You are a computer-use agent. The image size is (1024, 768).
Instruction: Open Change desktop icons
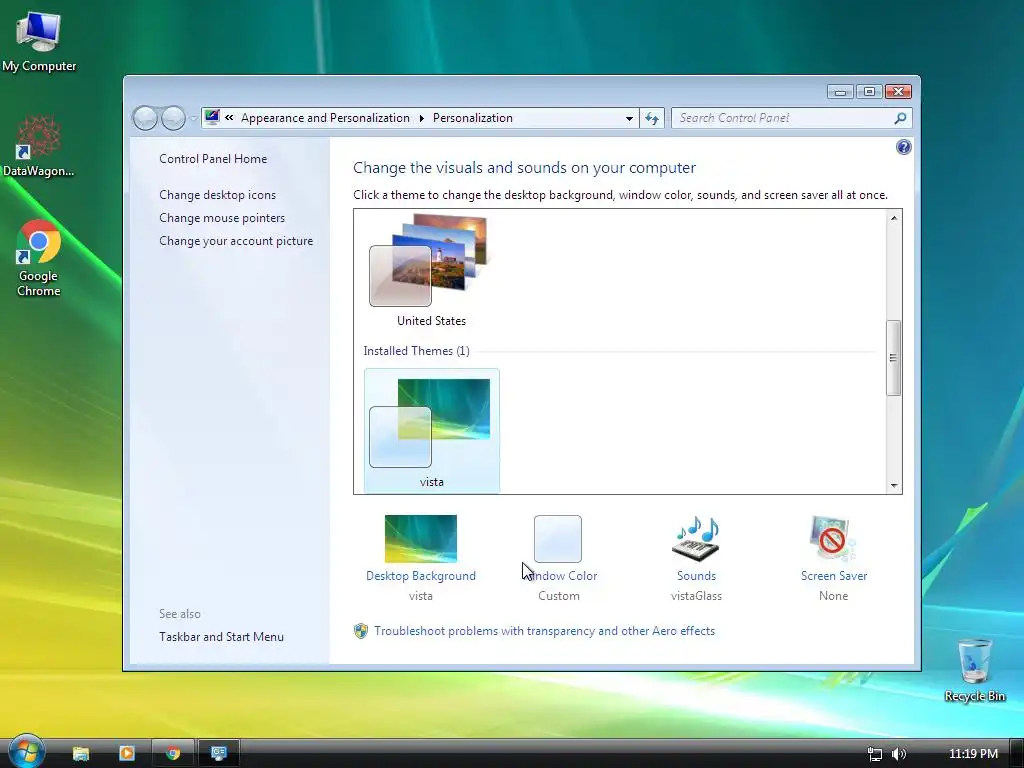[217, 195]
